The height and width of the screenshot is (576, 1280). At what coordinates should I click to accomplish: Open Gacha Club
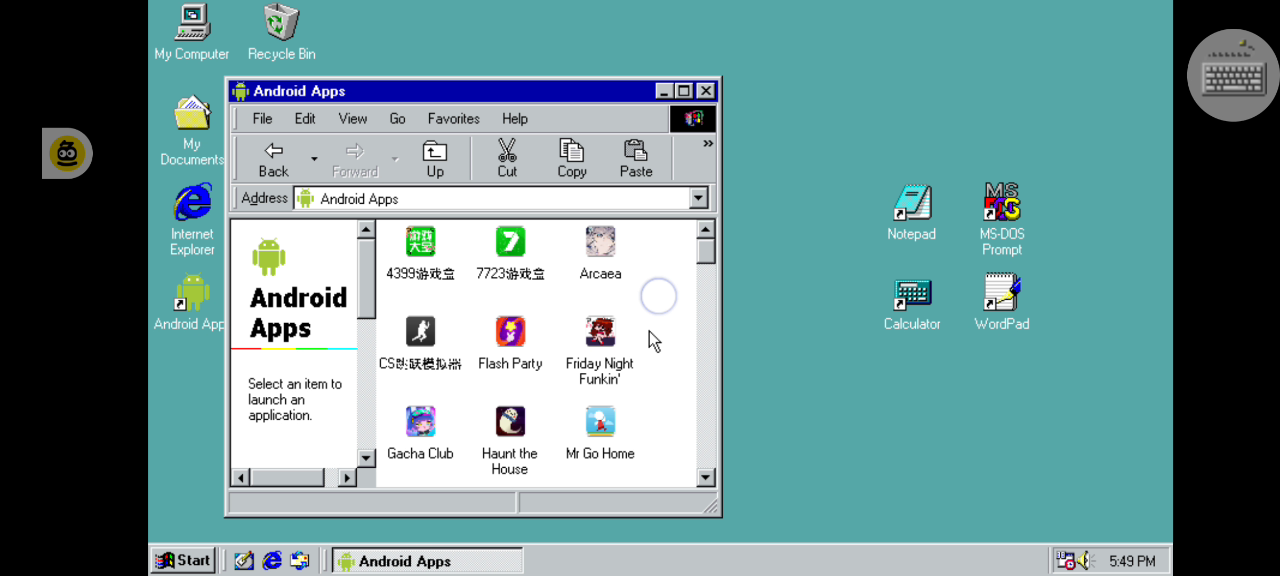(420, 421)
